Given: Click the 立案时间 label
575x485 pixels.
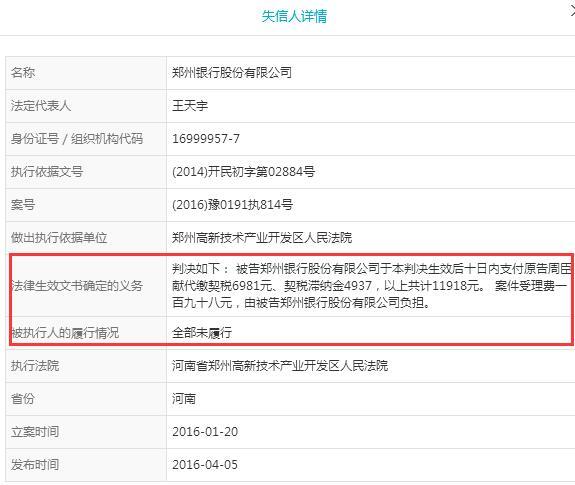Looking at the screenshot, I should [35, 431].
